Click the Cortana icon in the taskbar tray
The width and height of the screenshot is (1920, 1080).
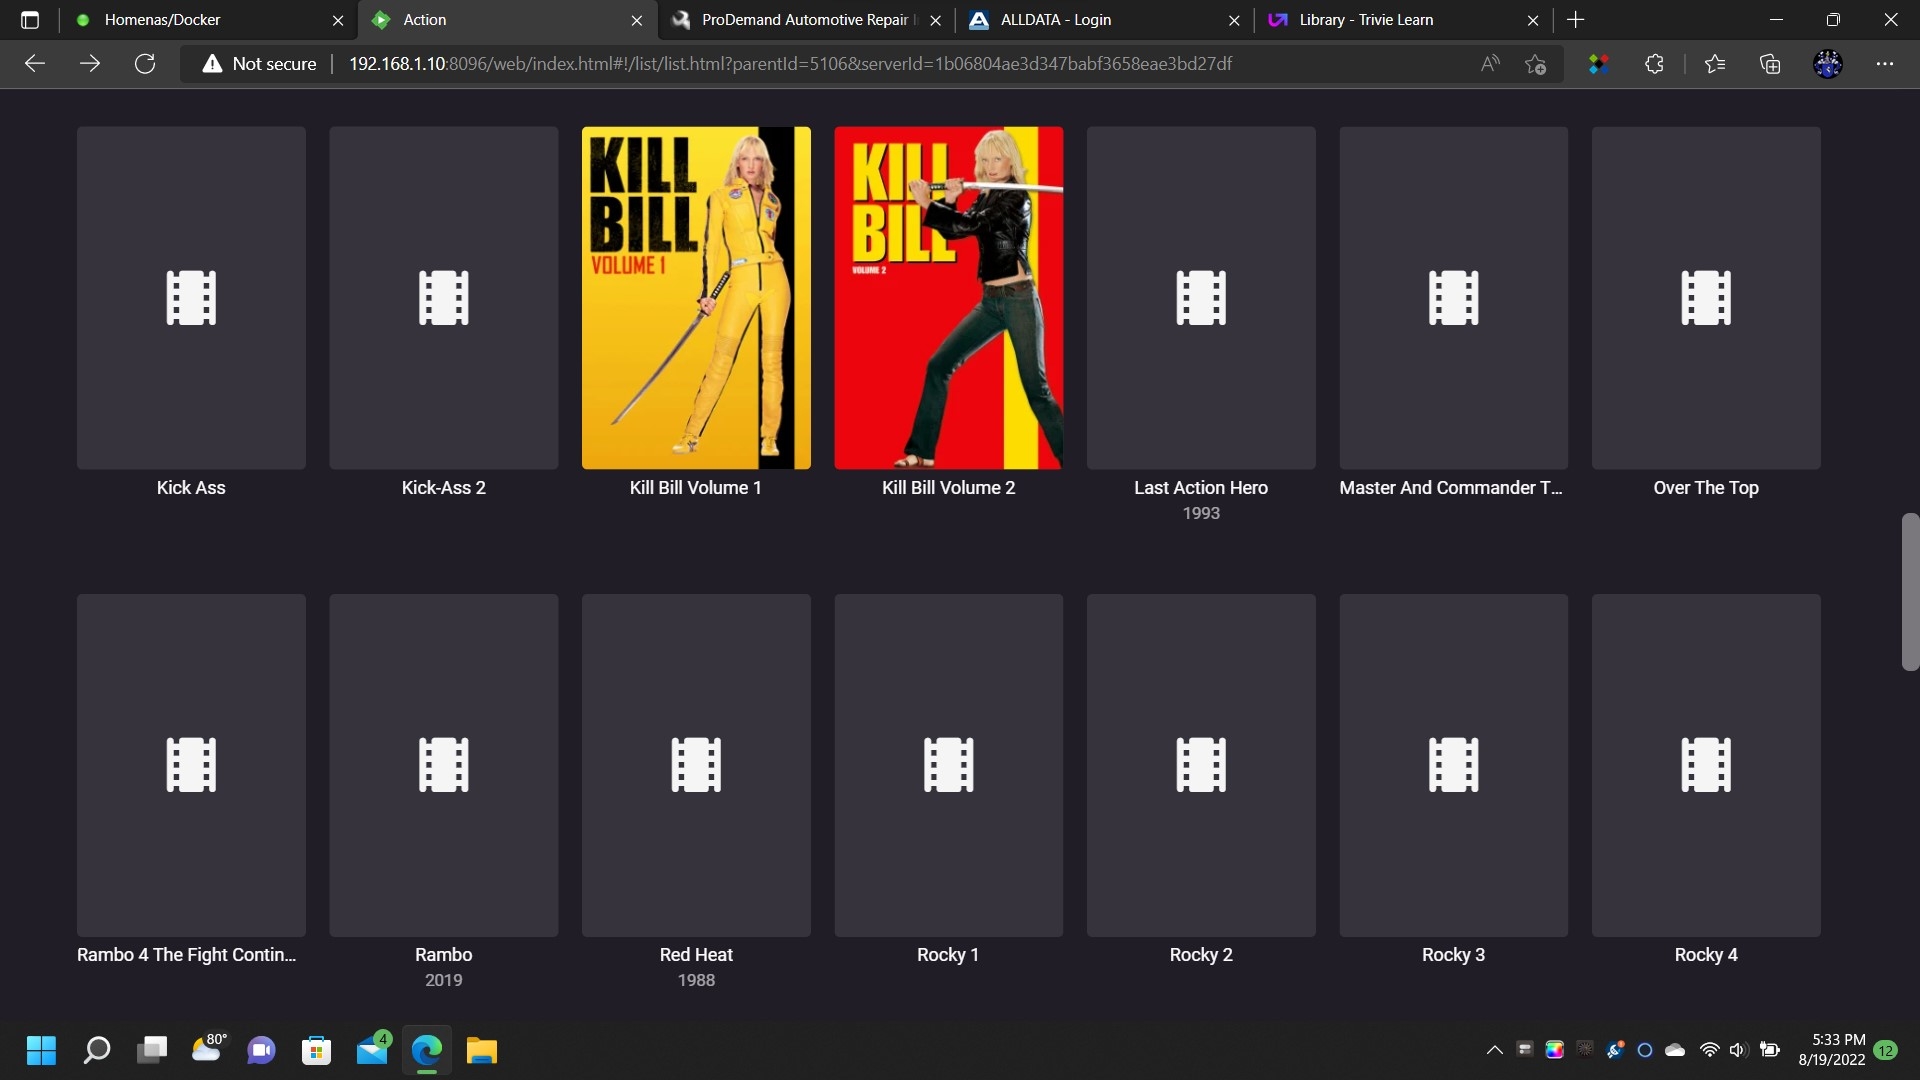point(1645,1050)
